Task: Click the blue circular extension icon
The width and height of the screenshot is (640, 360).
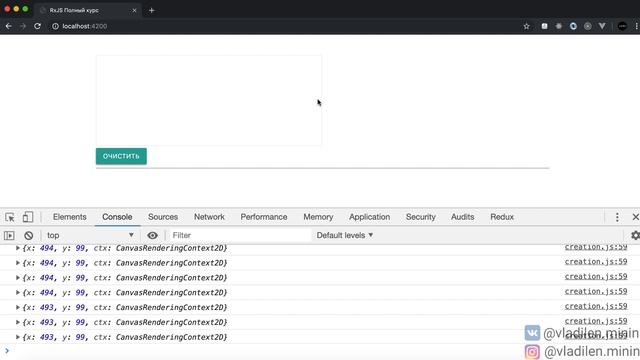Action: (573, 26)
